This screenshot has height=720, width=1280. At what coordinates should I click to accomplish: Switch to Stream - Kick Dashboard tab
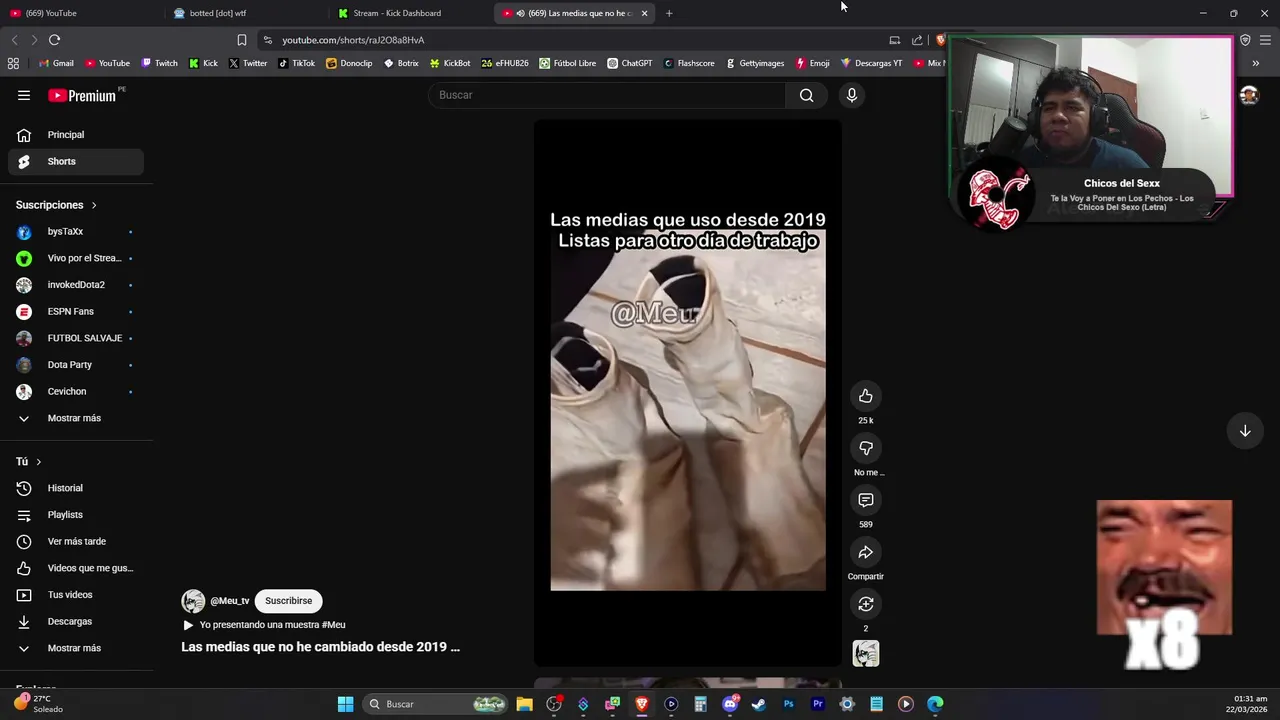click(x=410, y=13)
